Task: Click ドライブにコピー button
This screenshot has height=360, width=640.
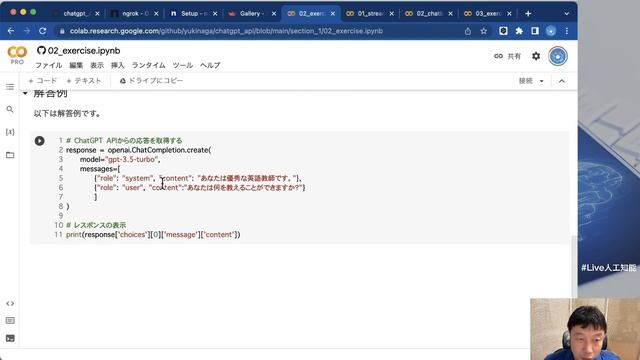Action: [x=151, y=81]
